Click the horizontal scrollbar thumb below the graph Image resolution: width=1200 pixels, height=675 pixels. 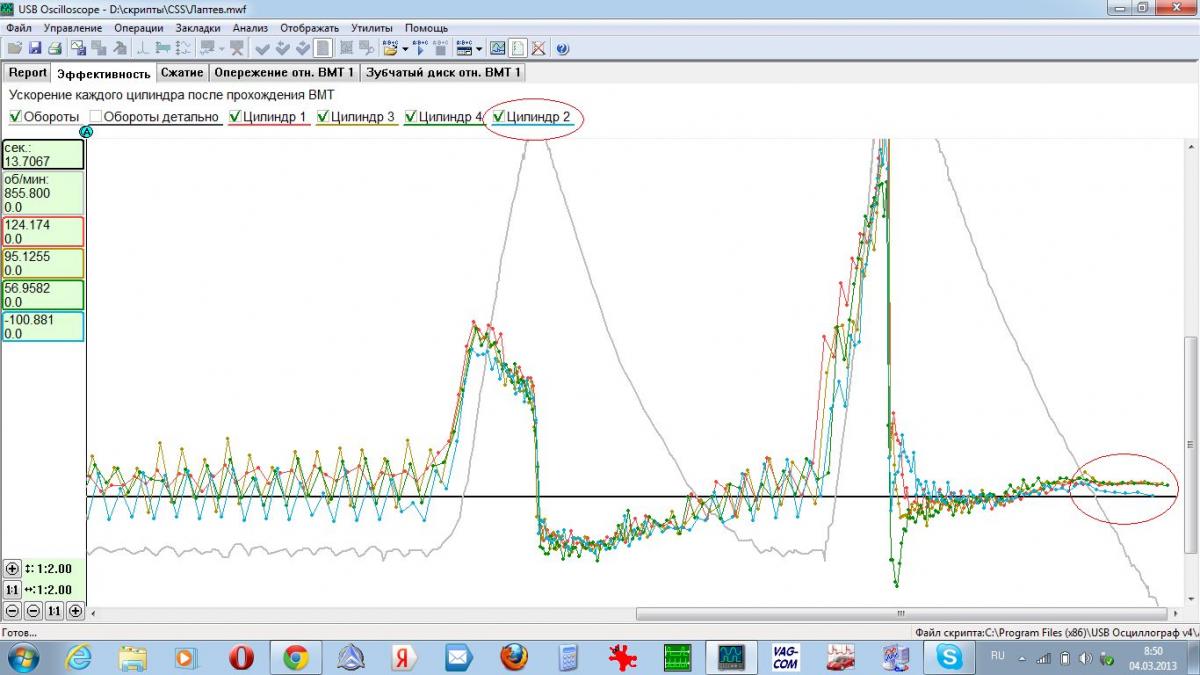(x=900, y=614)
